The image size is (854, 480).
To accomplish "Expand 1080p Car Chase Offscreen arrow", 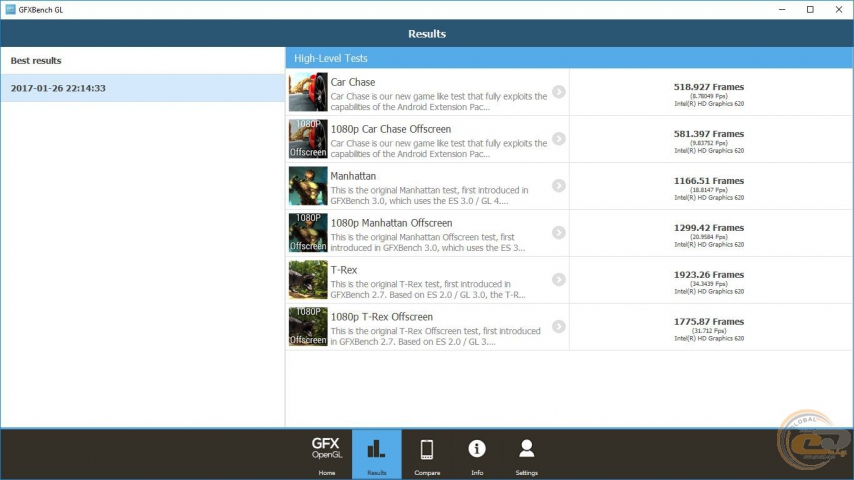I will point(558,139).
